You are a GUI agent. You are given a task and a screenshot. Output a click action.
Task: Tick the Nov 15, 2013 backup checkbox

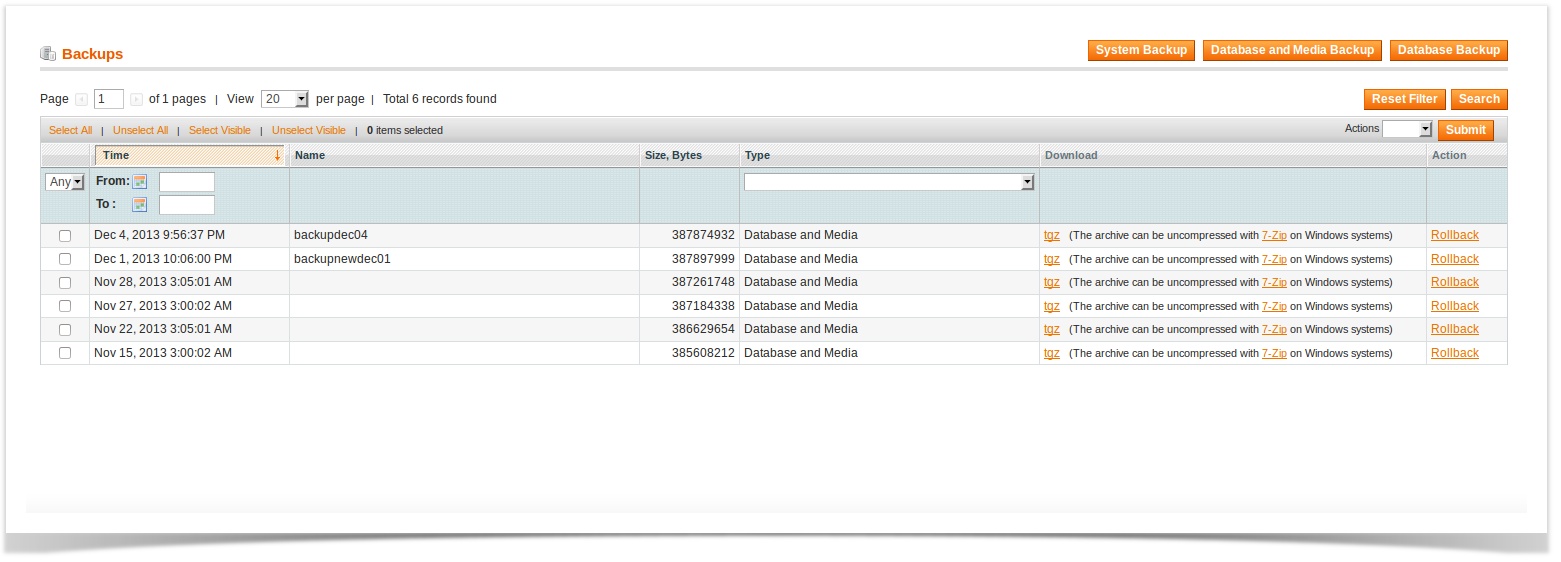click(x=65, y=353)
